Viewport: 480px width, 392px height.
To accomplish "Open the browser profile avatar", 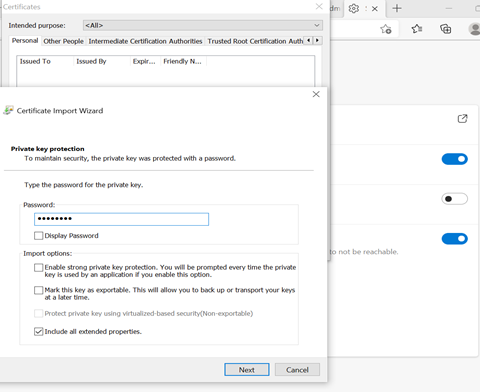I will pos(474,29).
